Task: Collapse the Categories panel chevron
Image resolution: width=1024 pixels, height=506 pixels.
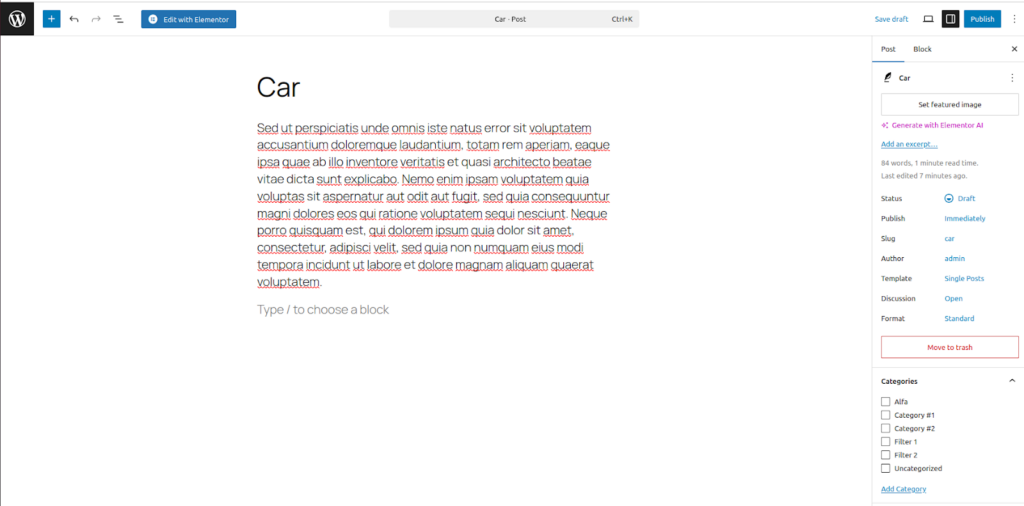Action: (x=1011, y=381)
